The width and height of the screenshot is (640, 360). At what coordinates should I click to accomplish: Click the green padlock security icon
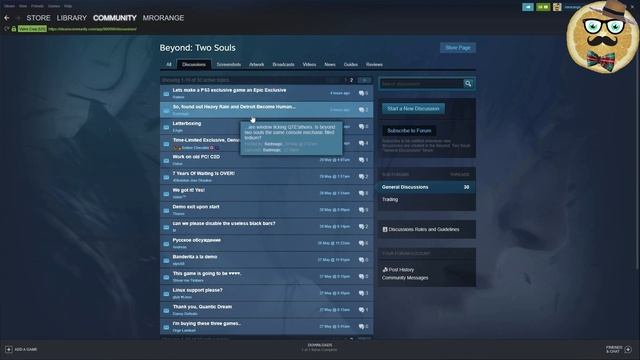point(13,29)
